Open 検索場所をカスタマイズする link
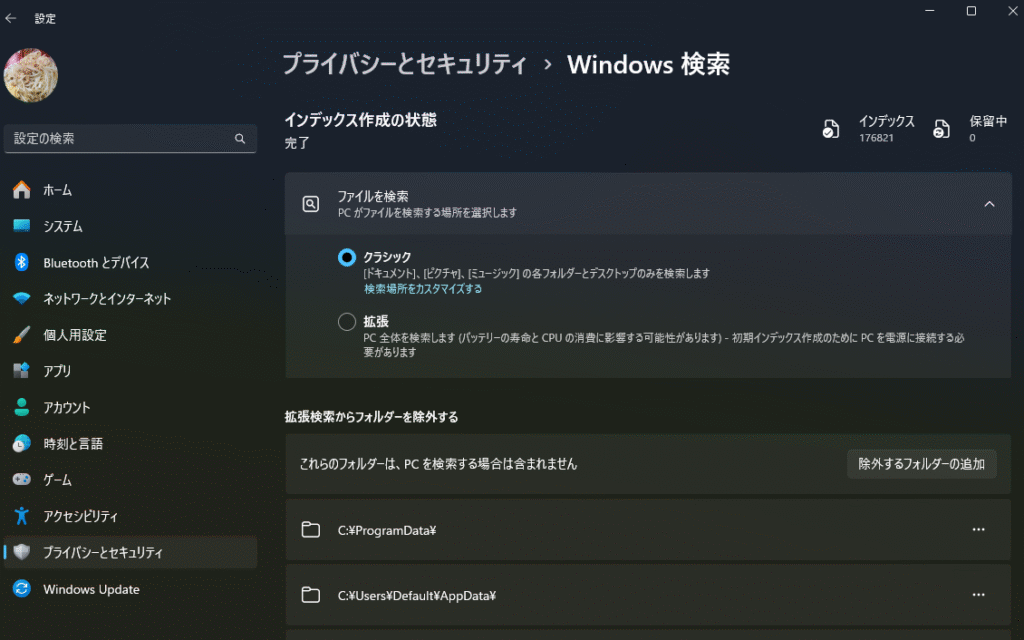Screen dimensions: 1024x640 tap(423, 289)
